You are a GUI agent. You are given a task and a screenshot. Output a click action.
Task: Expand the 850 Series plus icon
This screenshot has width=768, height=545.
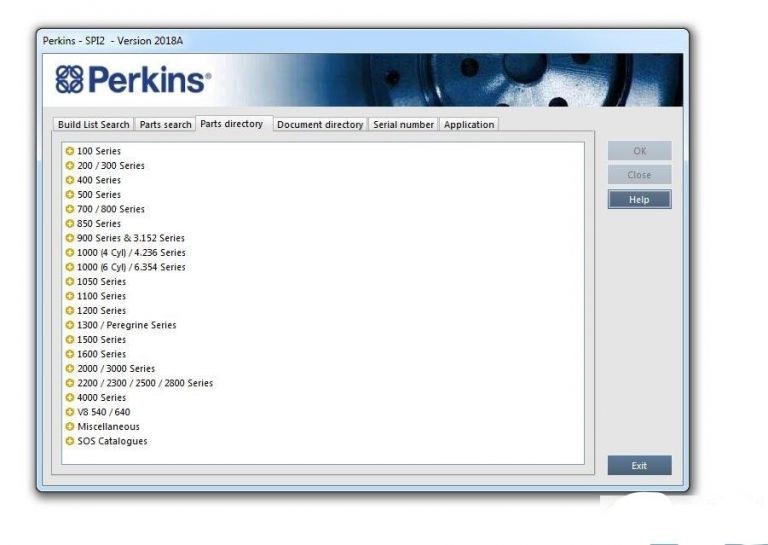70,223
